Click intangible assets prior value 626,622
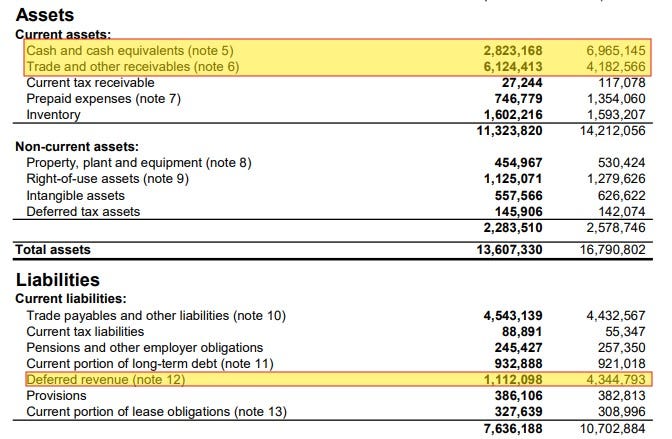Image resolution: width=672 pixels, height=439 pixels. point(621,196)
